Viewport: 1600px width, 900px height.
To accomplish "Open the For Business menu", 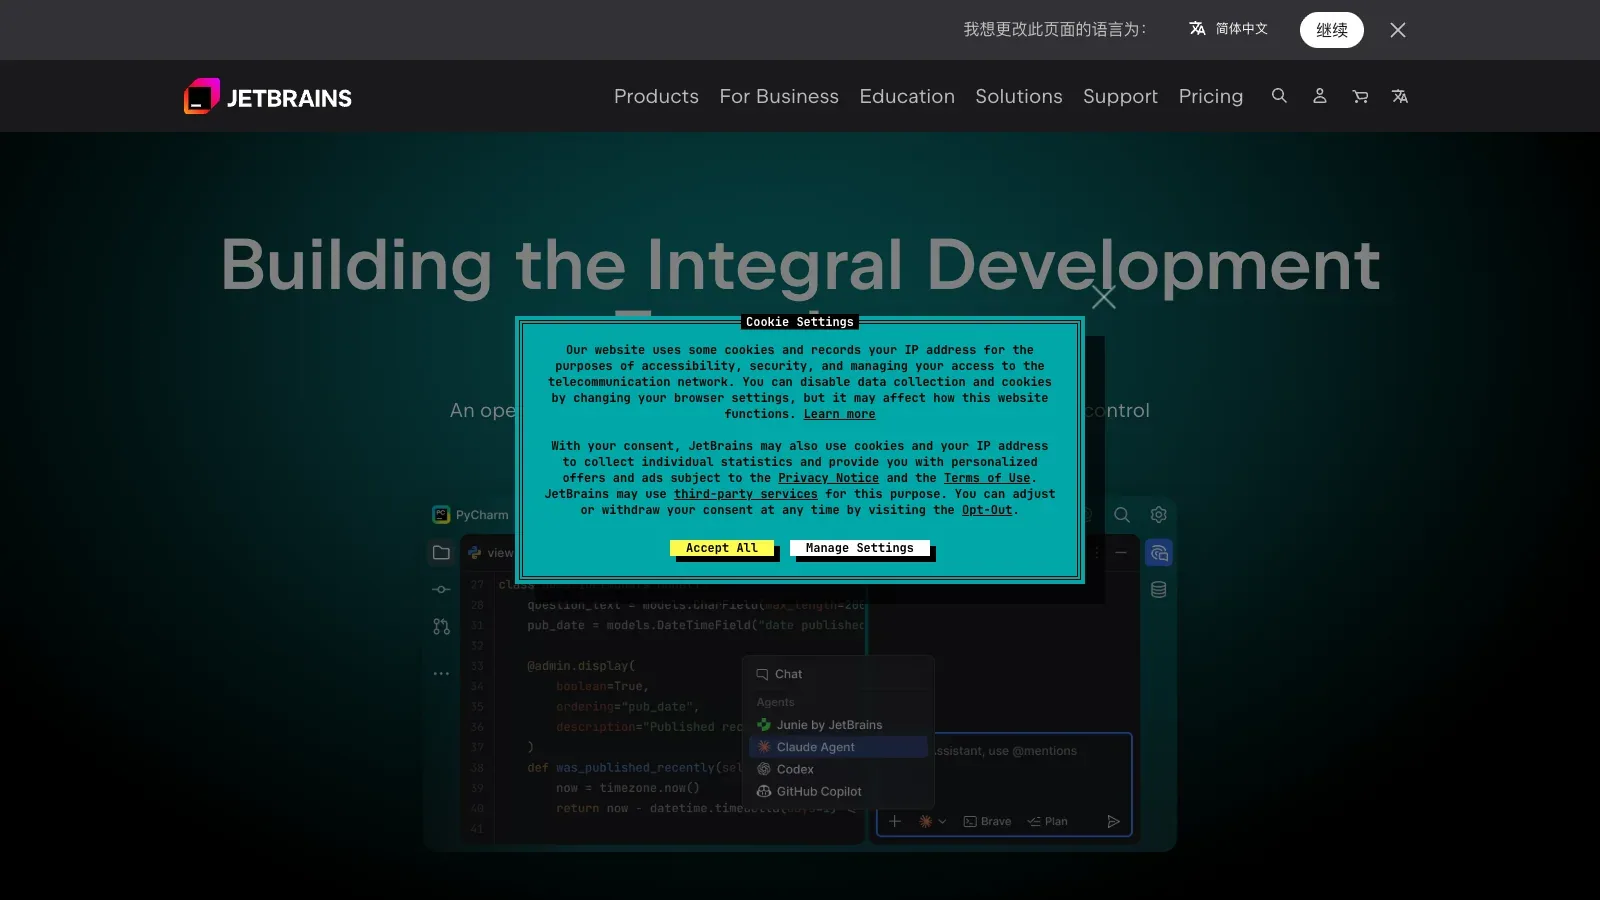I will click(779, 96).
